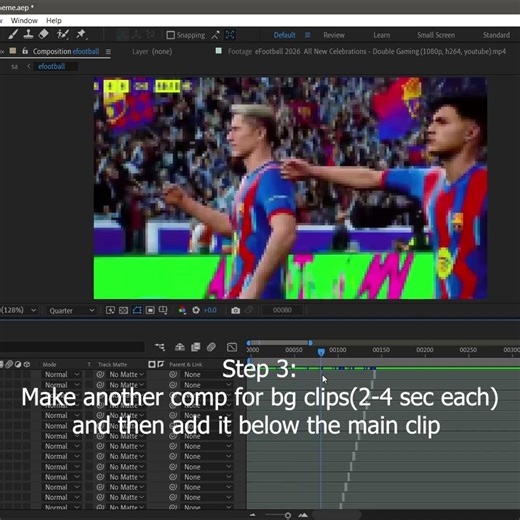Viewport: 520px width, 520px height.
Task: Click the Motion Blur switch column header icon
Action: click(x=9, y=364)
